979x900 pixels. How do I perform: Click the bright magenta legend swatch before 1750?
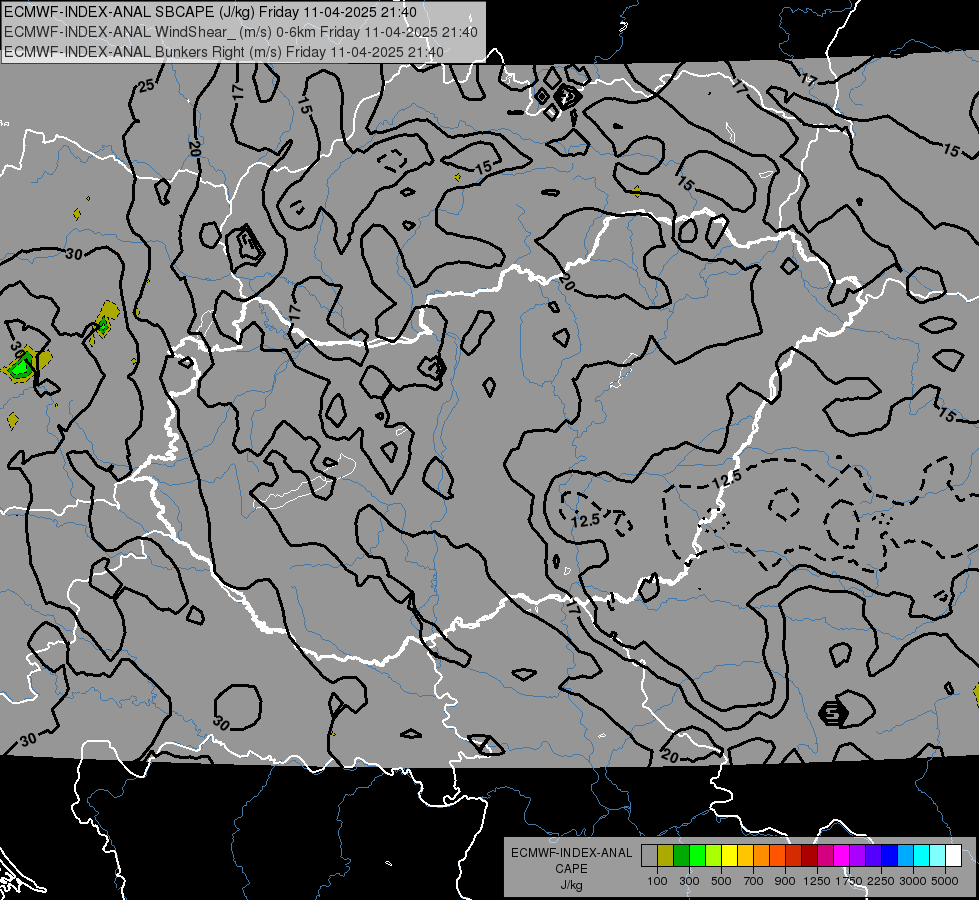(842, 855)
